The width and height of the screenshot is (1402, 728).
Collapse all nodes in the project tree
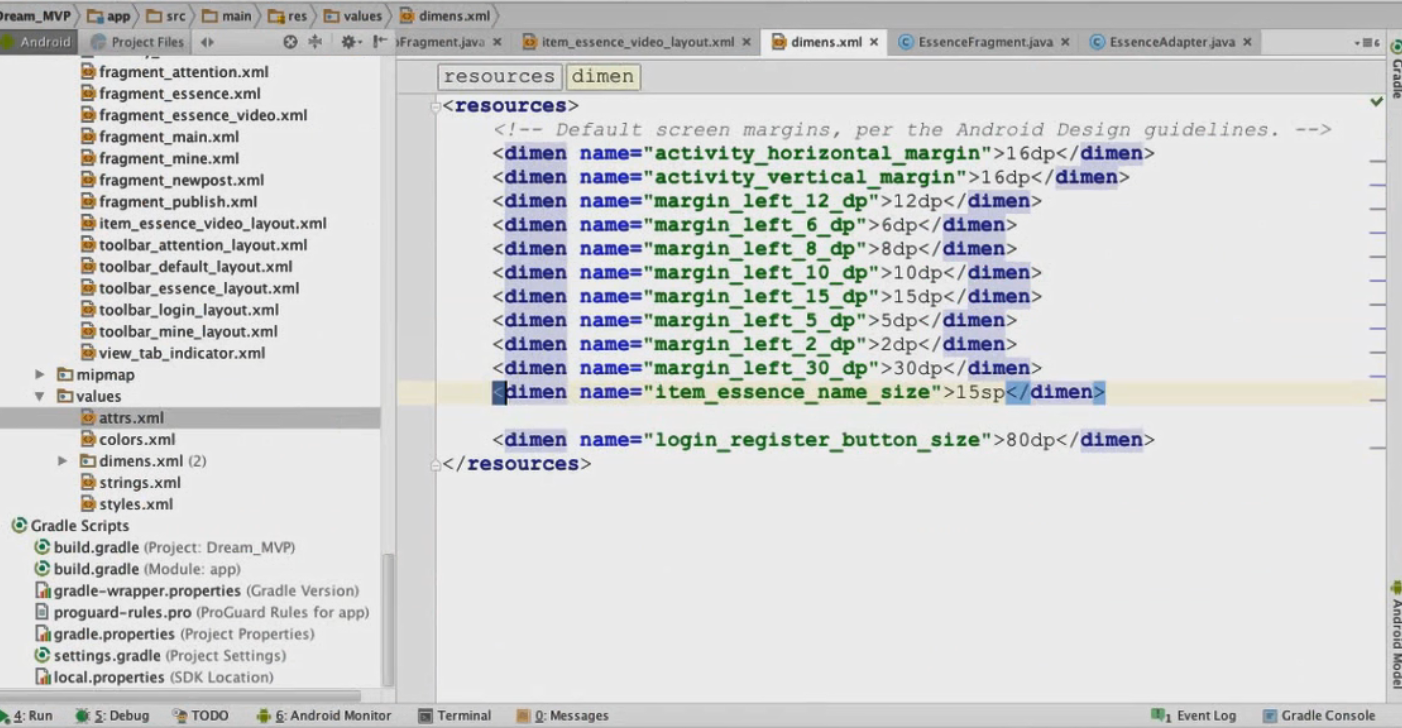[315, 42]
